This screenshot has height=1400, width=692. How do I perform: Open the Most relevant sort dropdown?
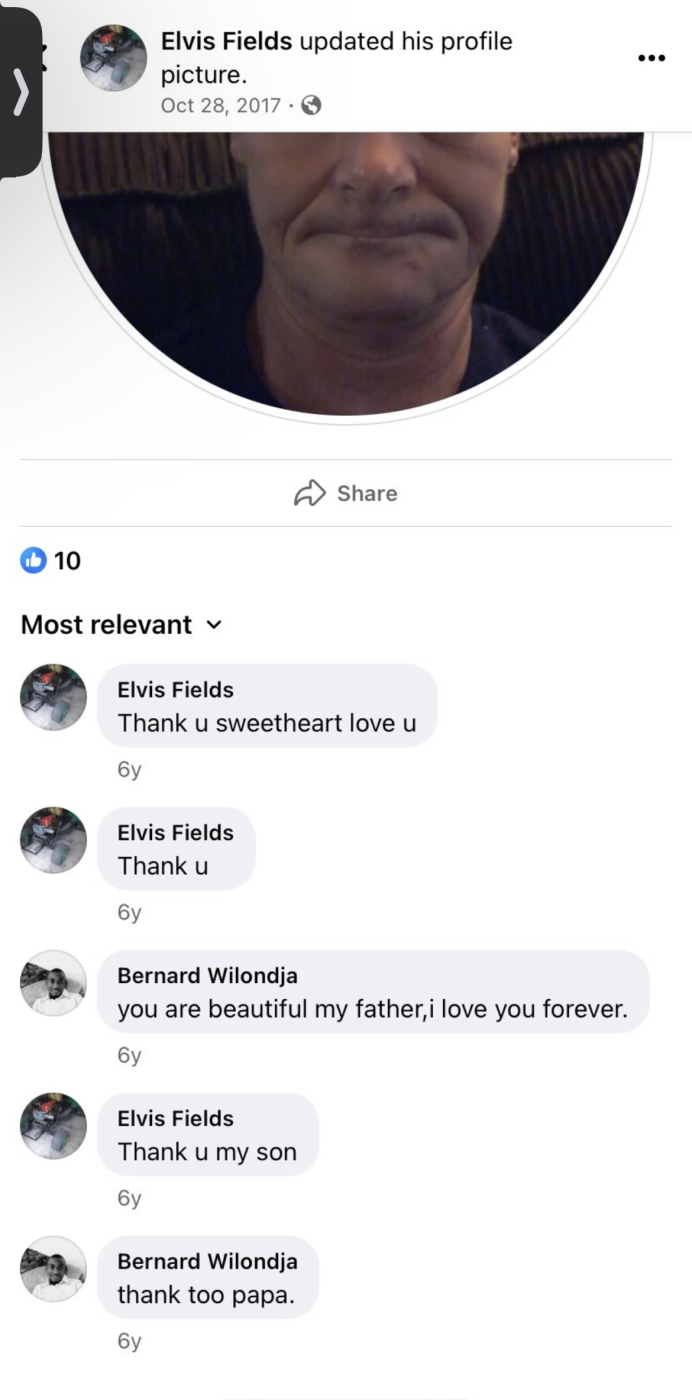click(110, 625)
